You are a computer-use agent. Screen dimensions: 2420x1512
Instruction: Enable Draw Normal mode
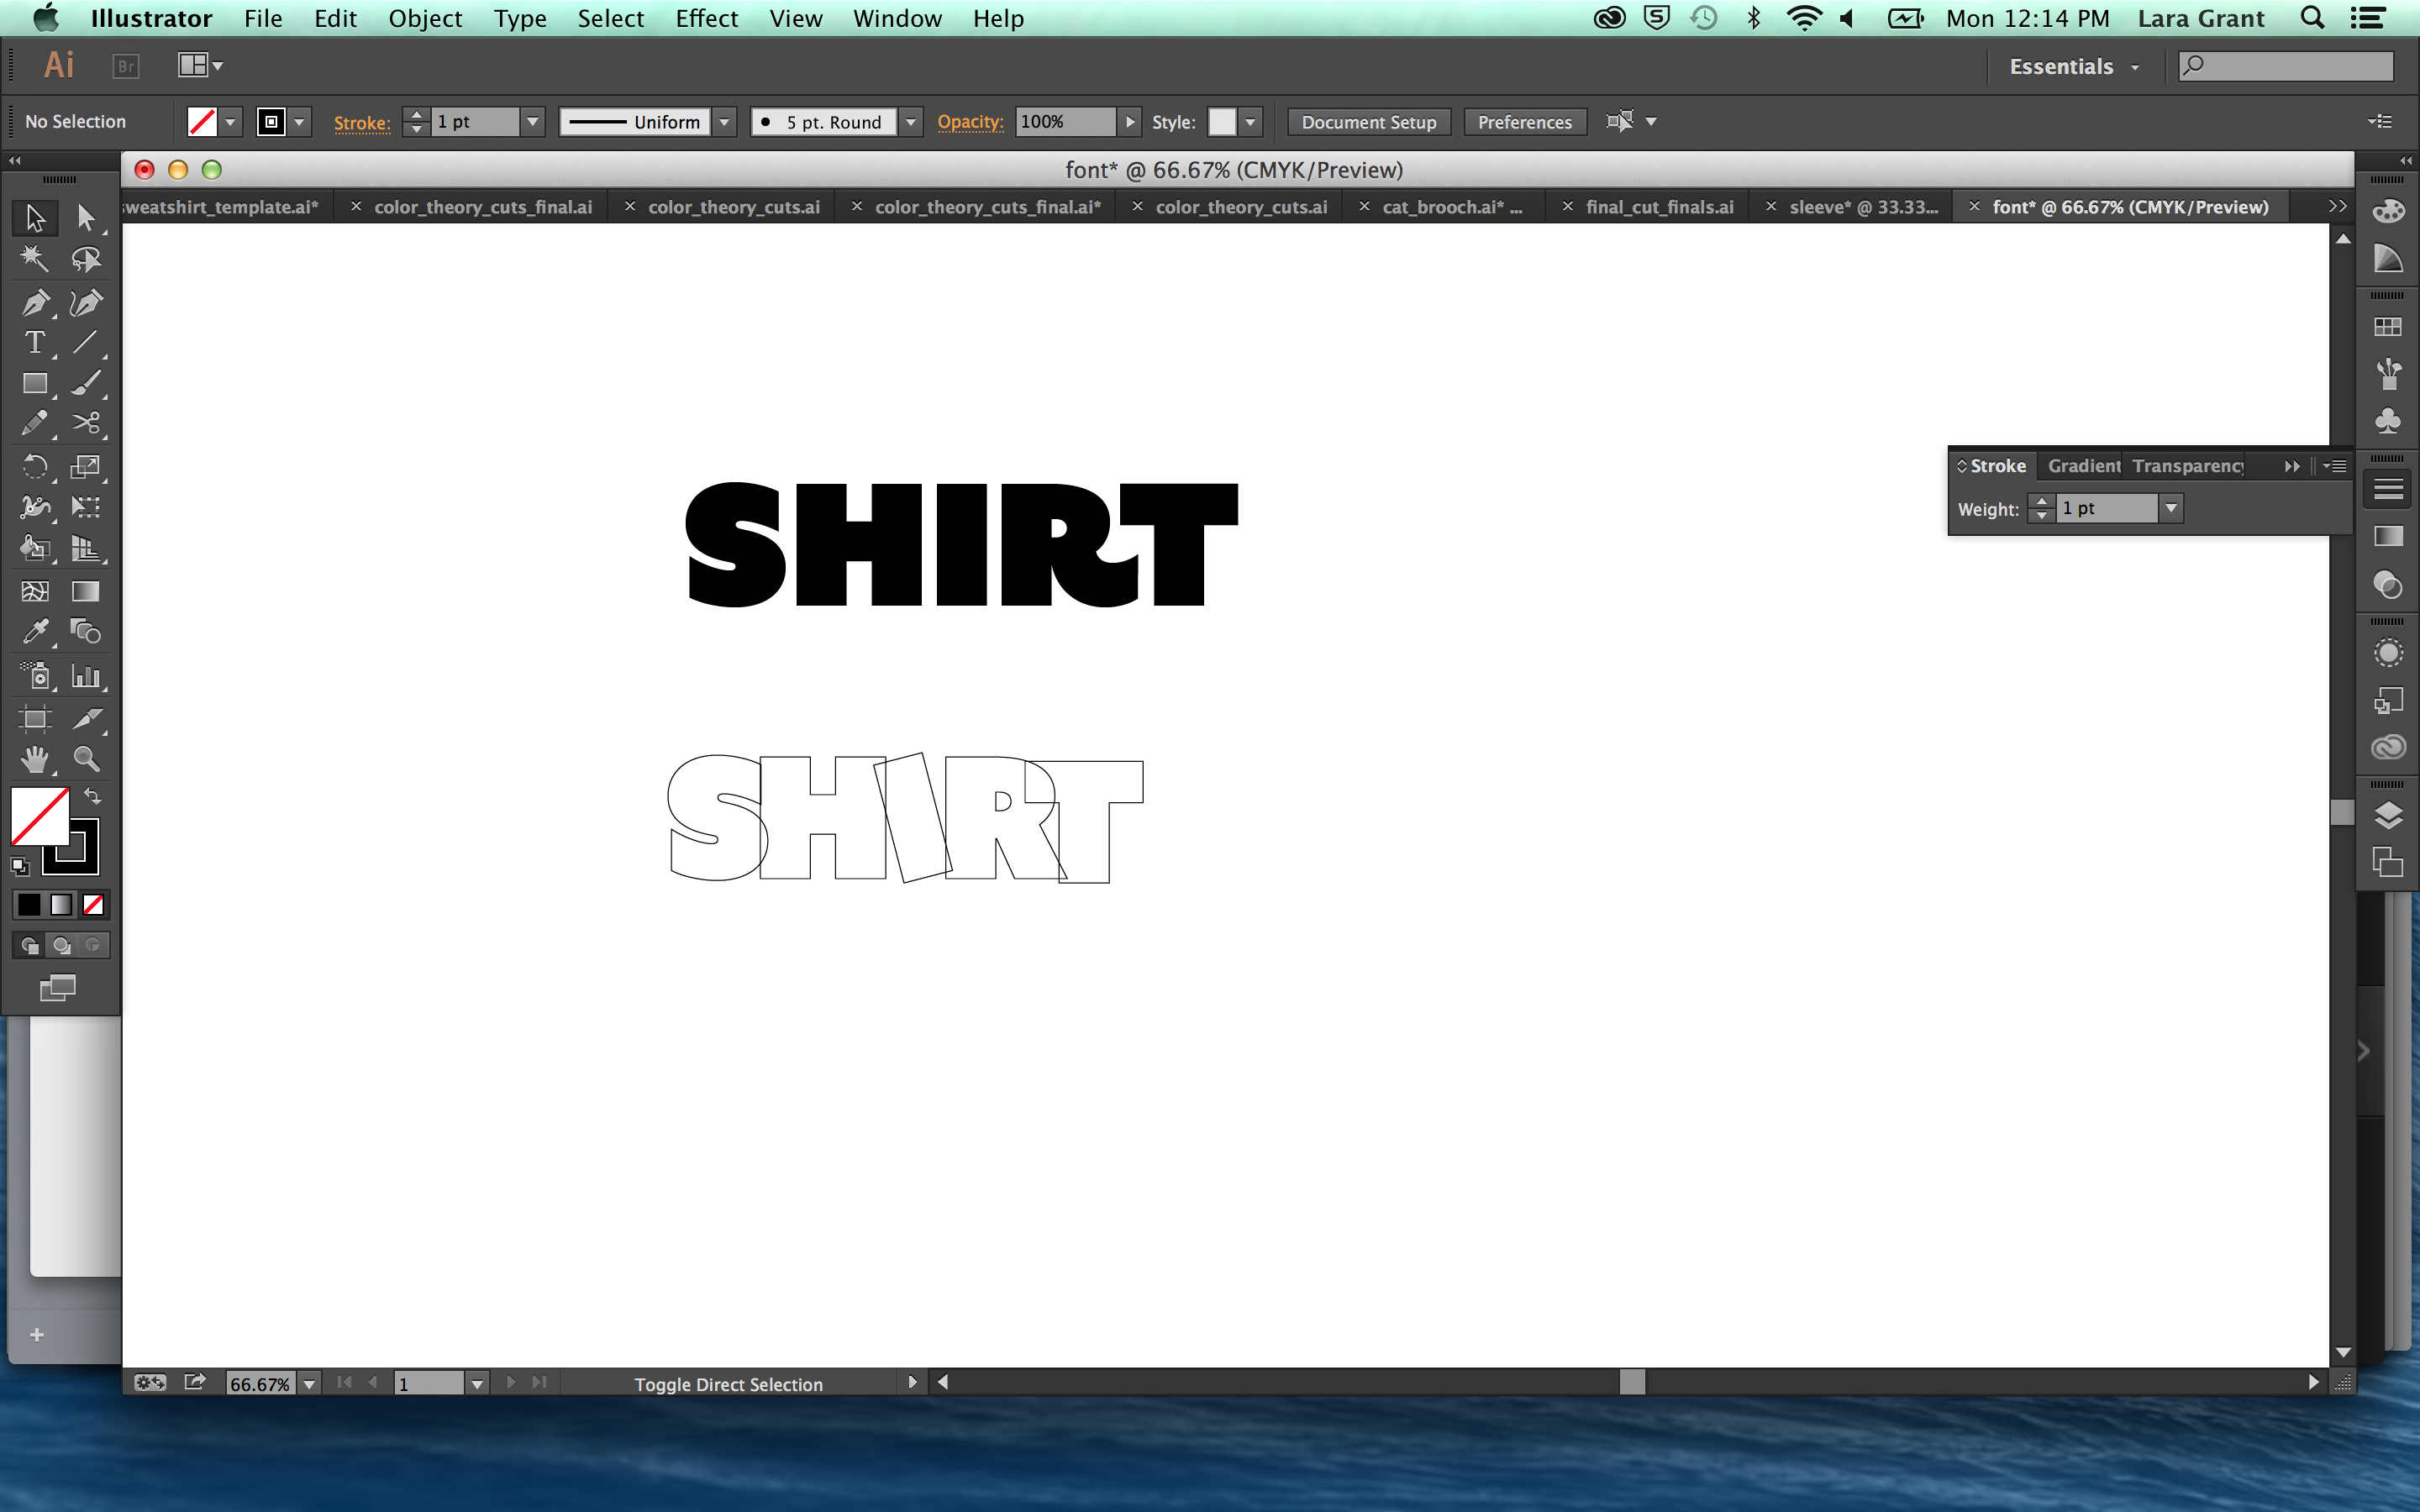[x=29, y=945]
